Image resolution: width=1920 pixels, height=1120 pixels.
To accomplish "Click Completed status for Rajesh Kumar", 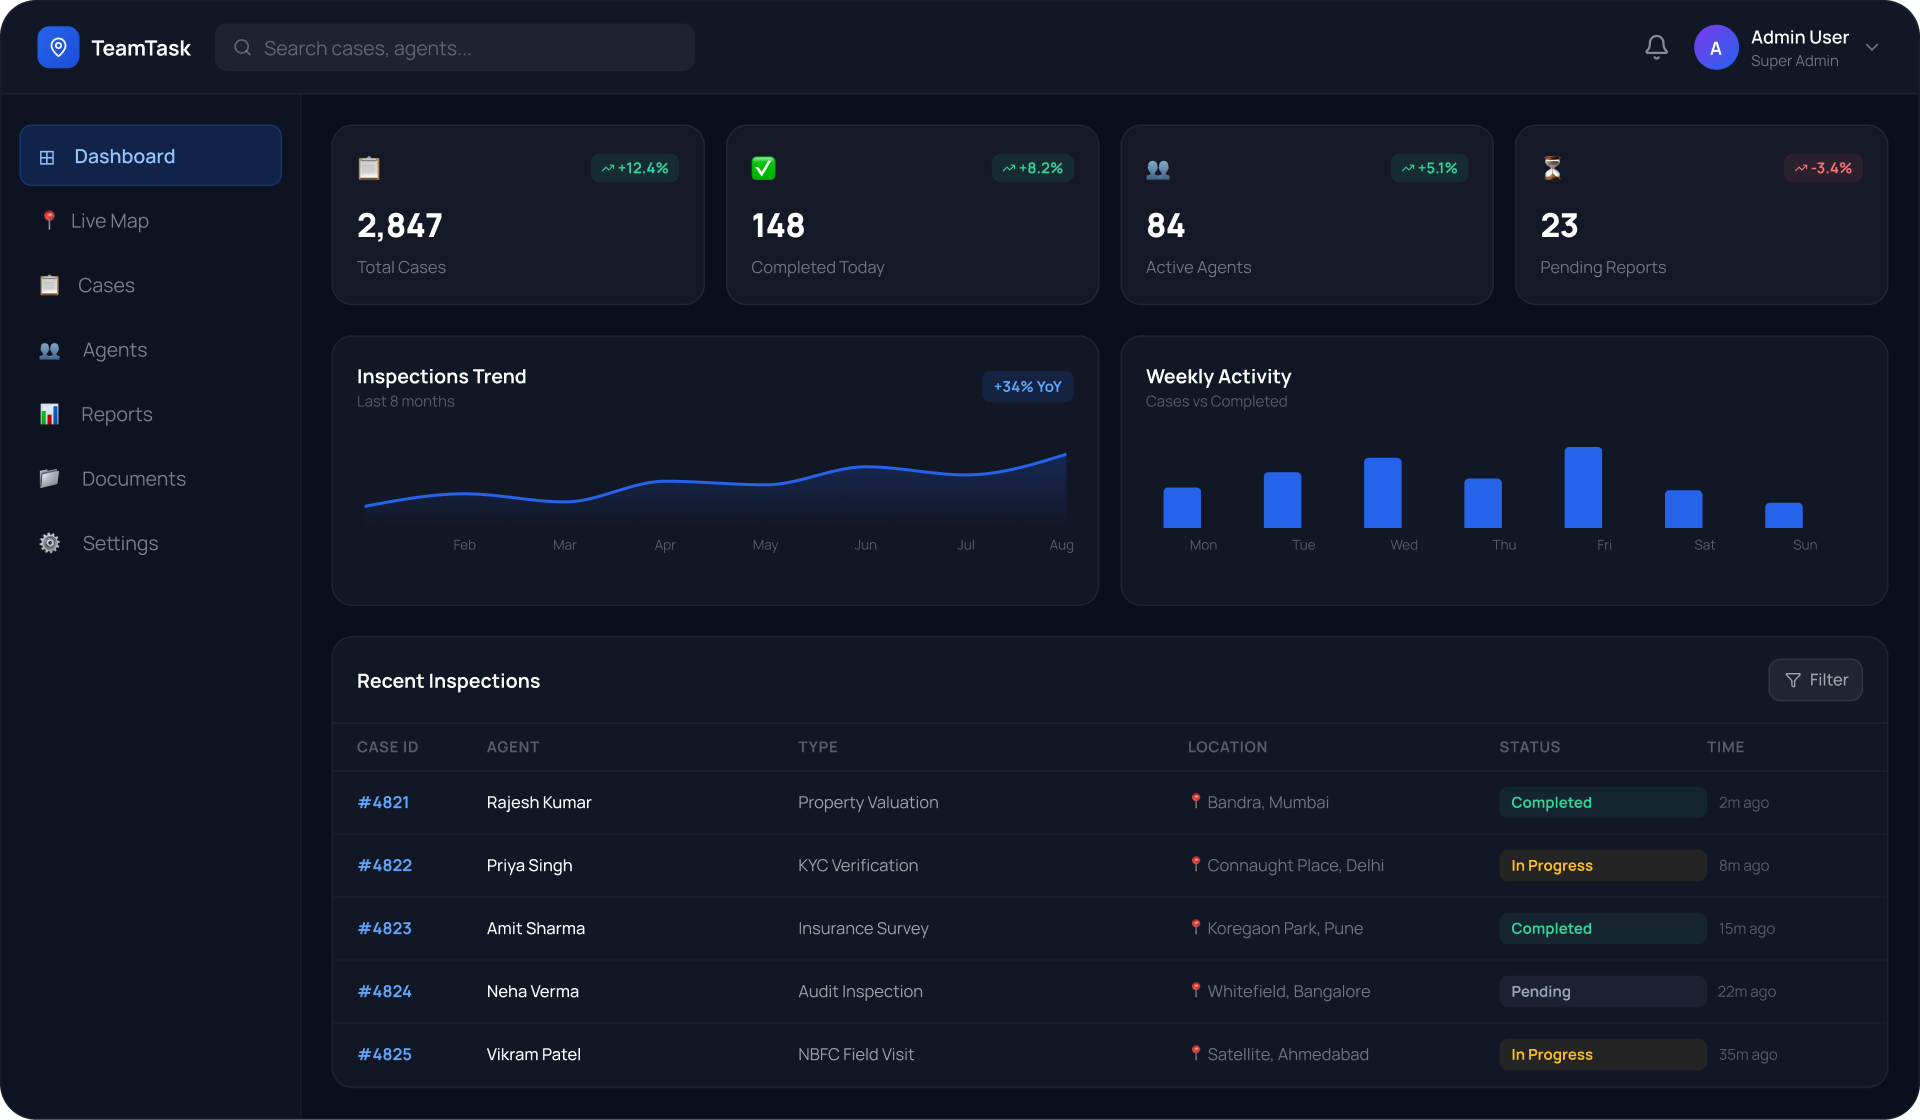I will [1602, 802].
